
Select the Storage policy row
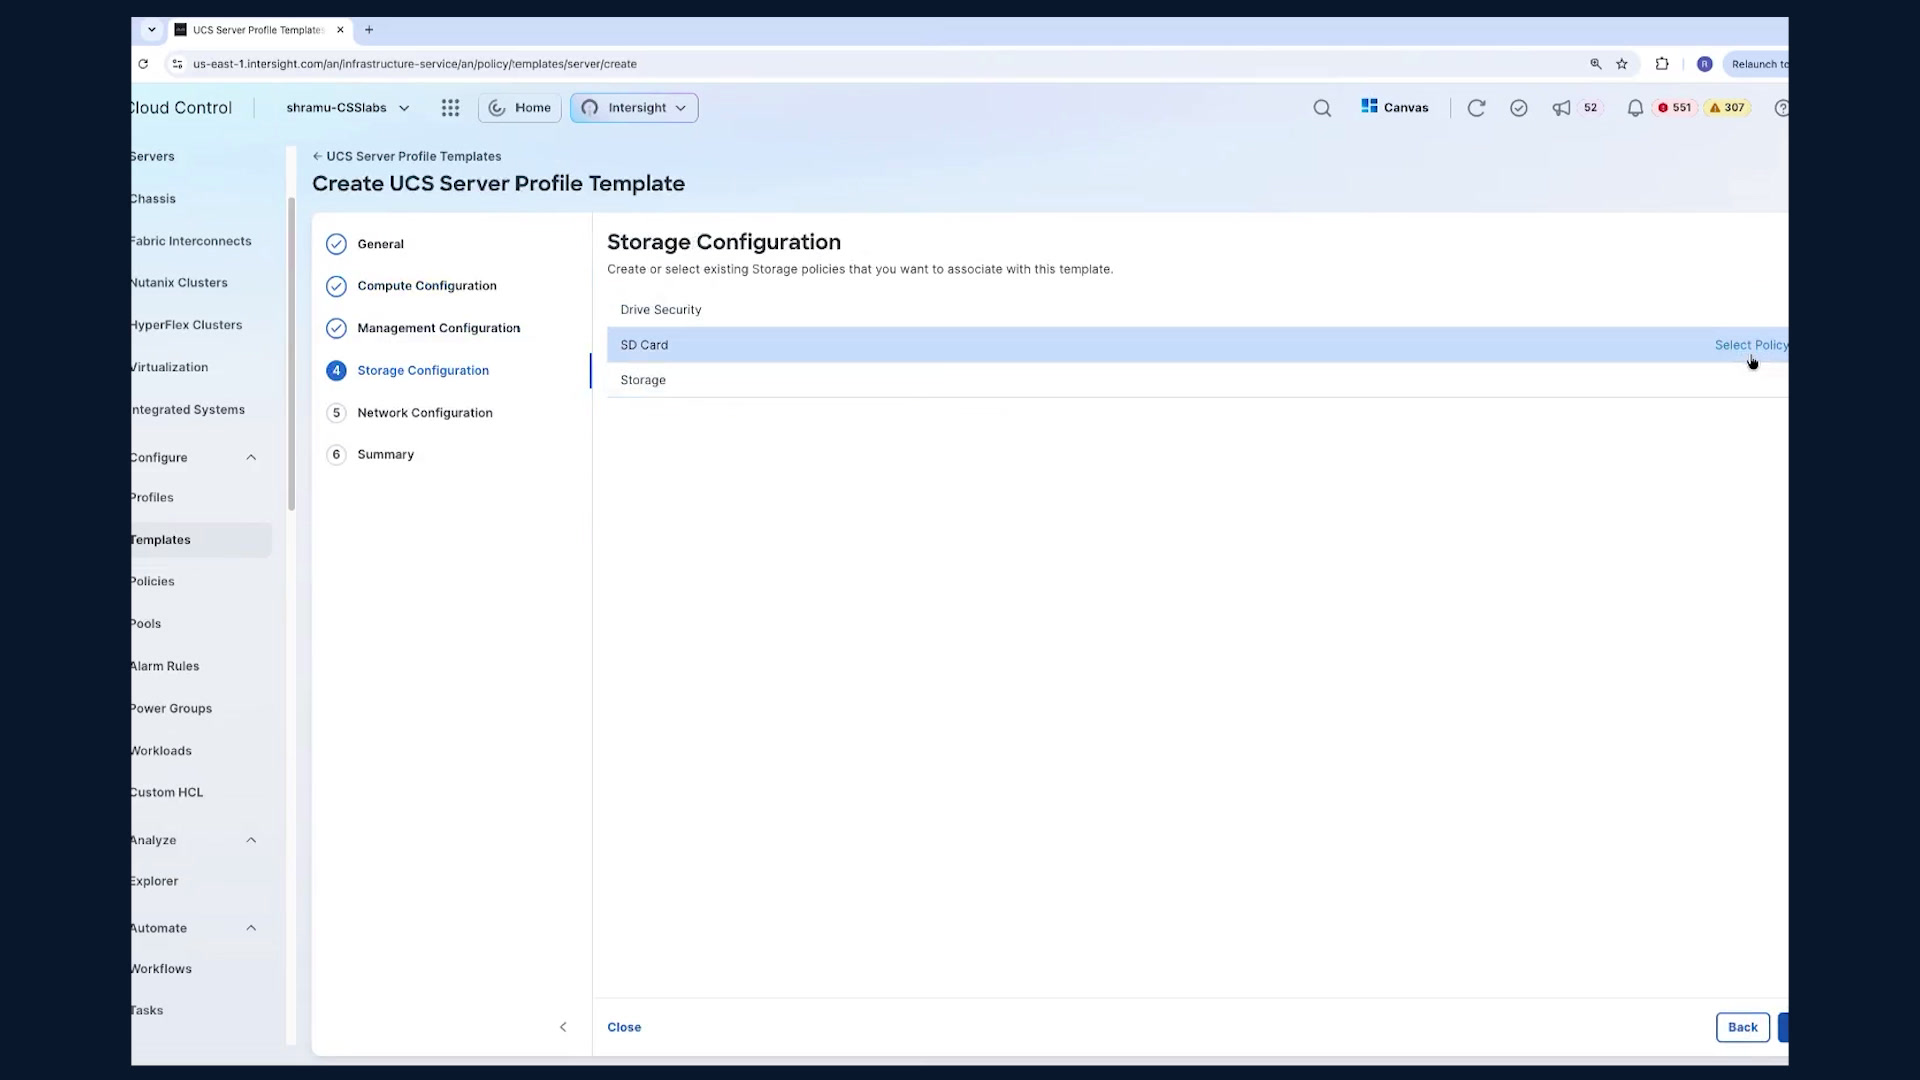[x=1197, y=380]
